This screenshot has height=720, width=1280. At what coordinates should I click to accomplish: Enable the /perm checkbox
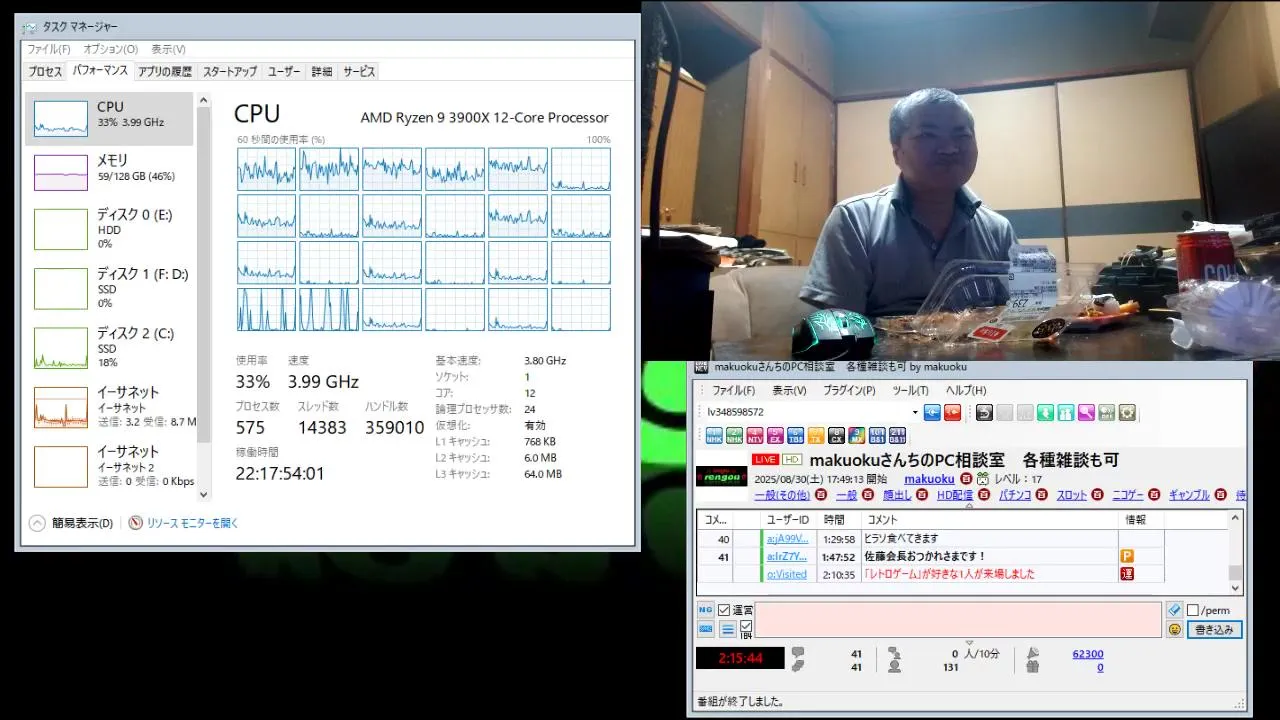tap(1192, 610)
